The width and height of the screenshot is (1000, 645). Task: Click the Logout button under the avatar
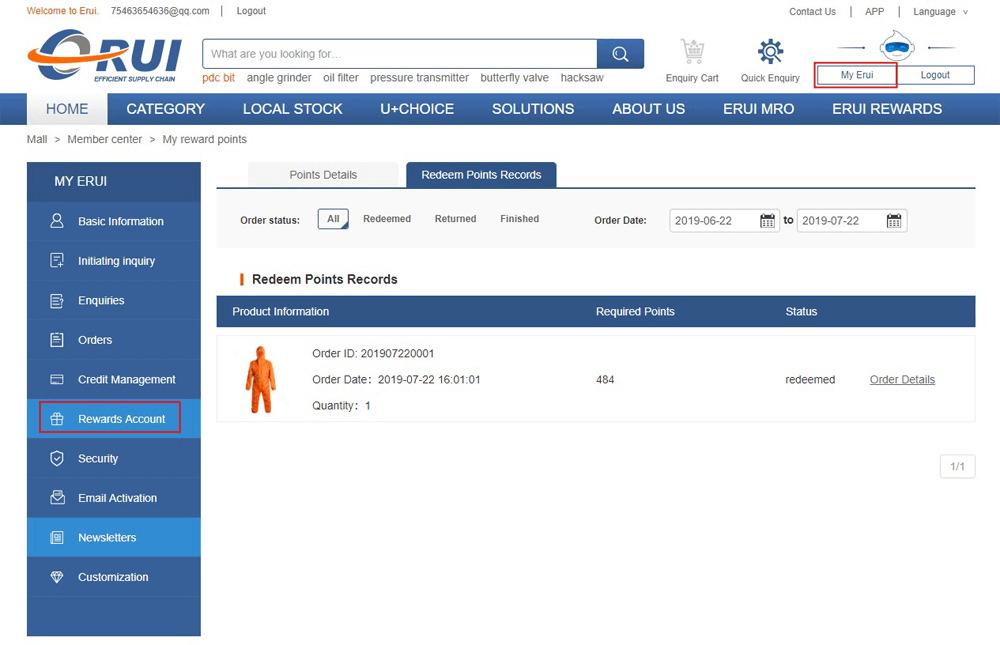[935, 75]
